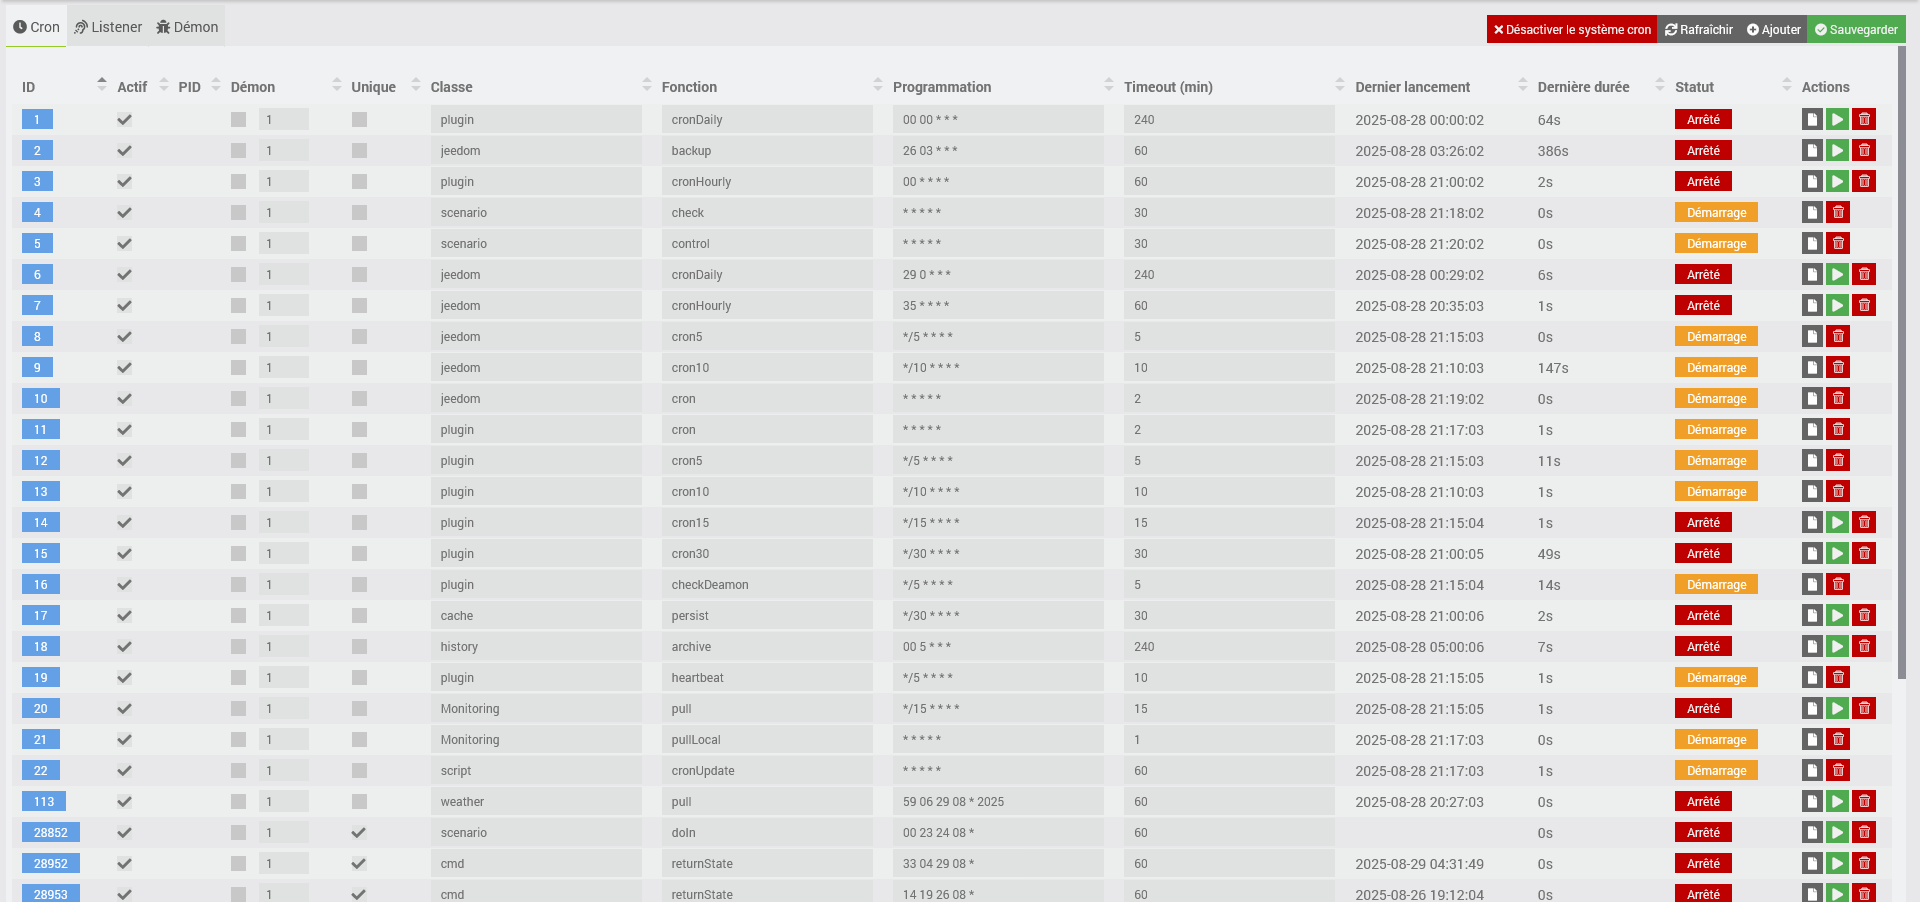The image size is (1920, 902).
Task: Click the ID 1 badge
Action: [37, 120]
